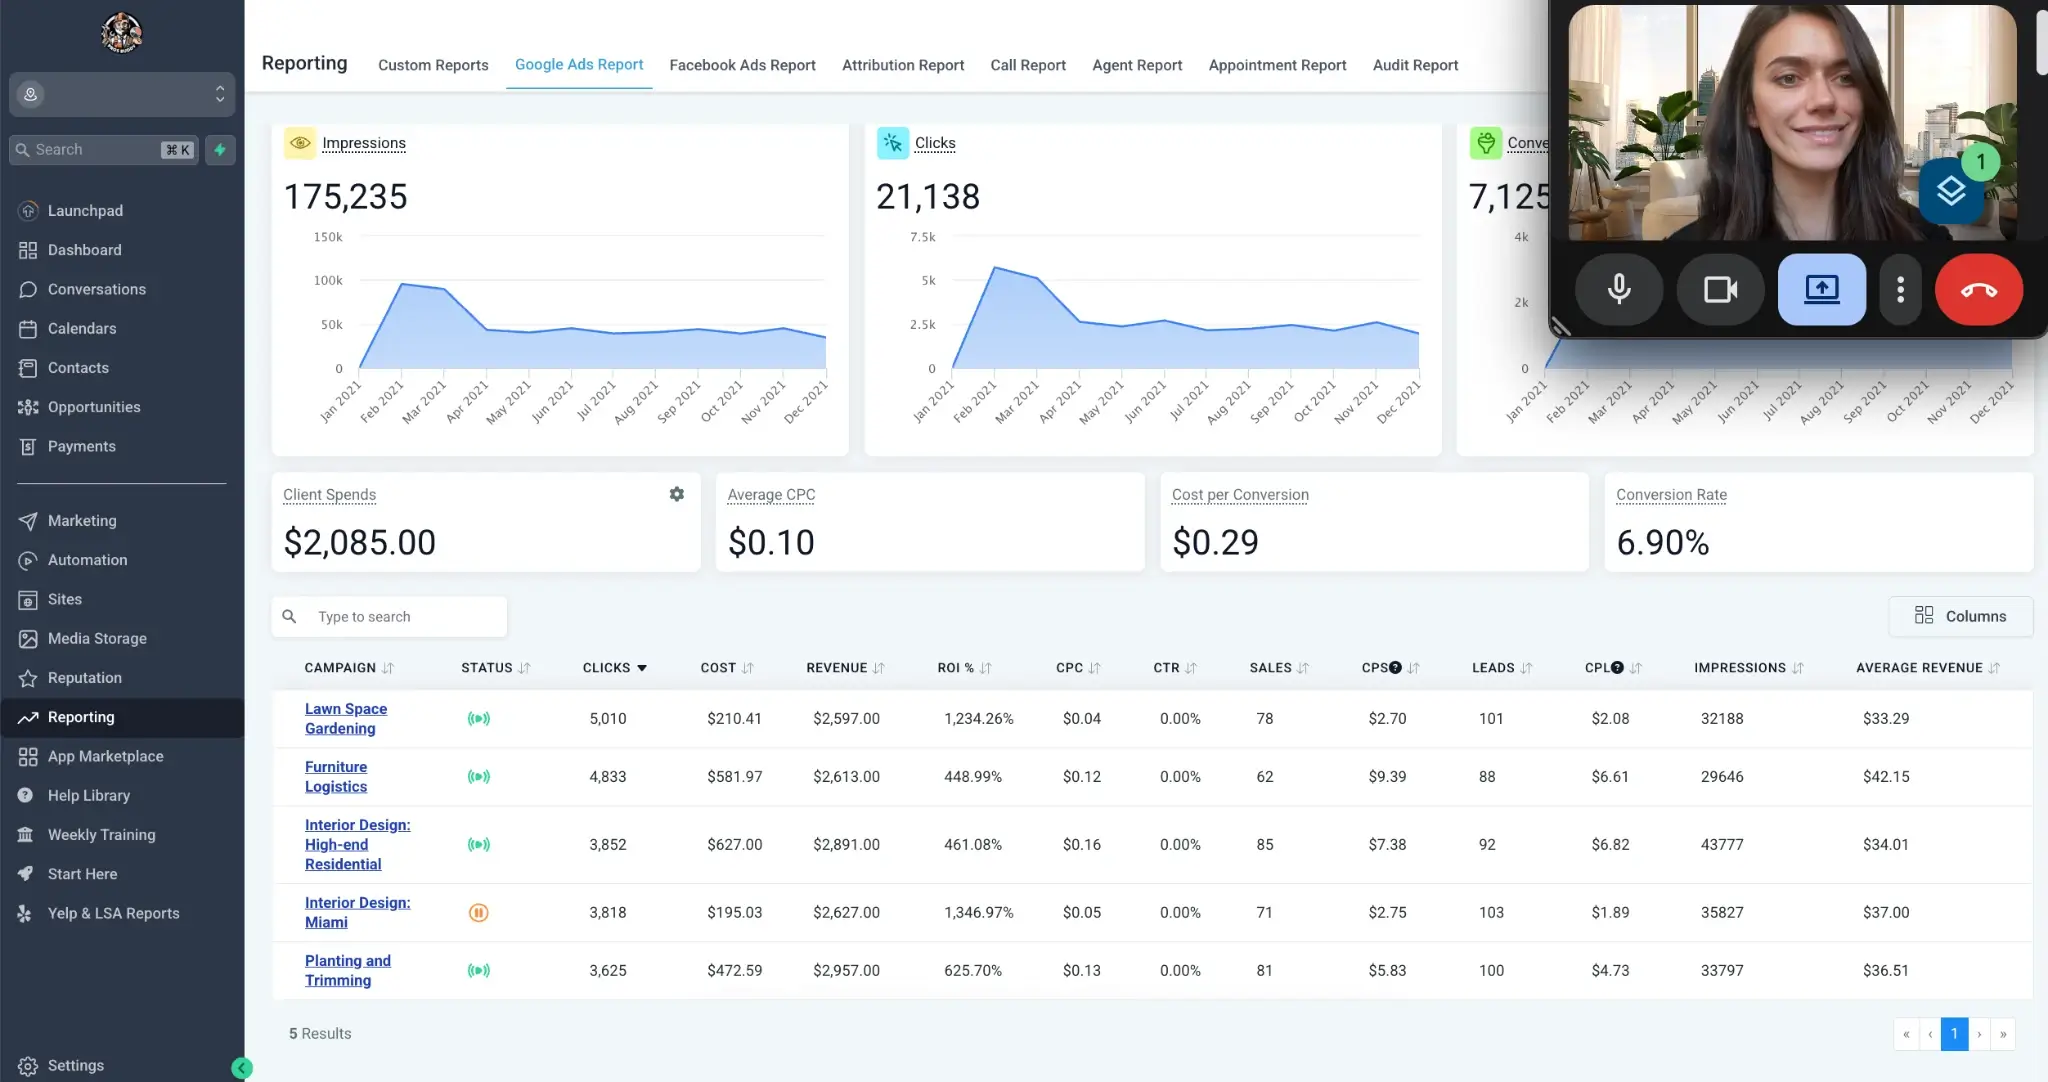Open the Client Spends settings gear

point(676,493)
